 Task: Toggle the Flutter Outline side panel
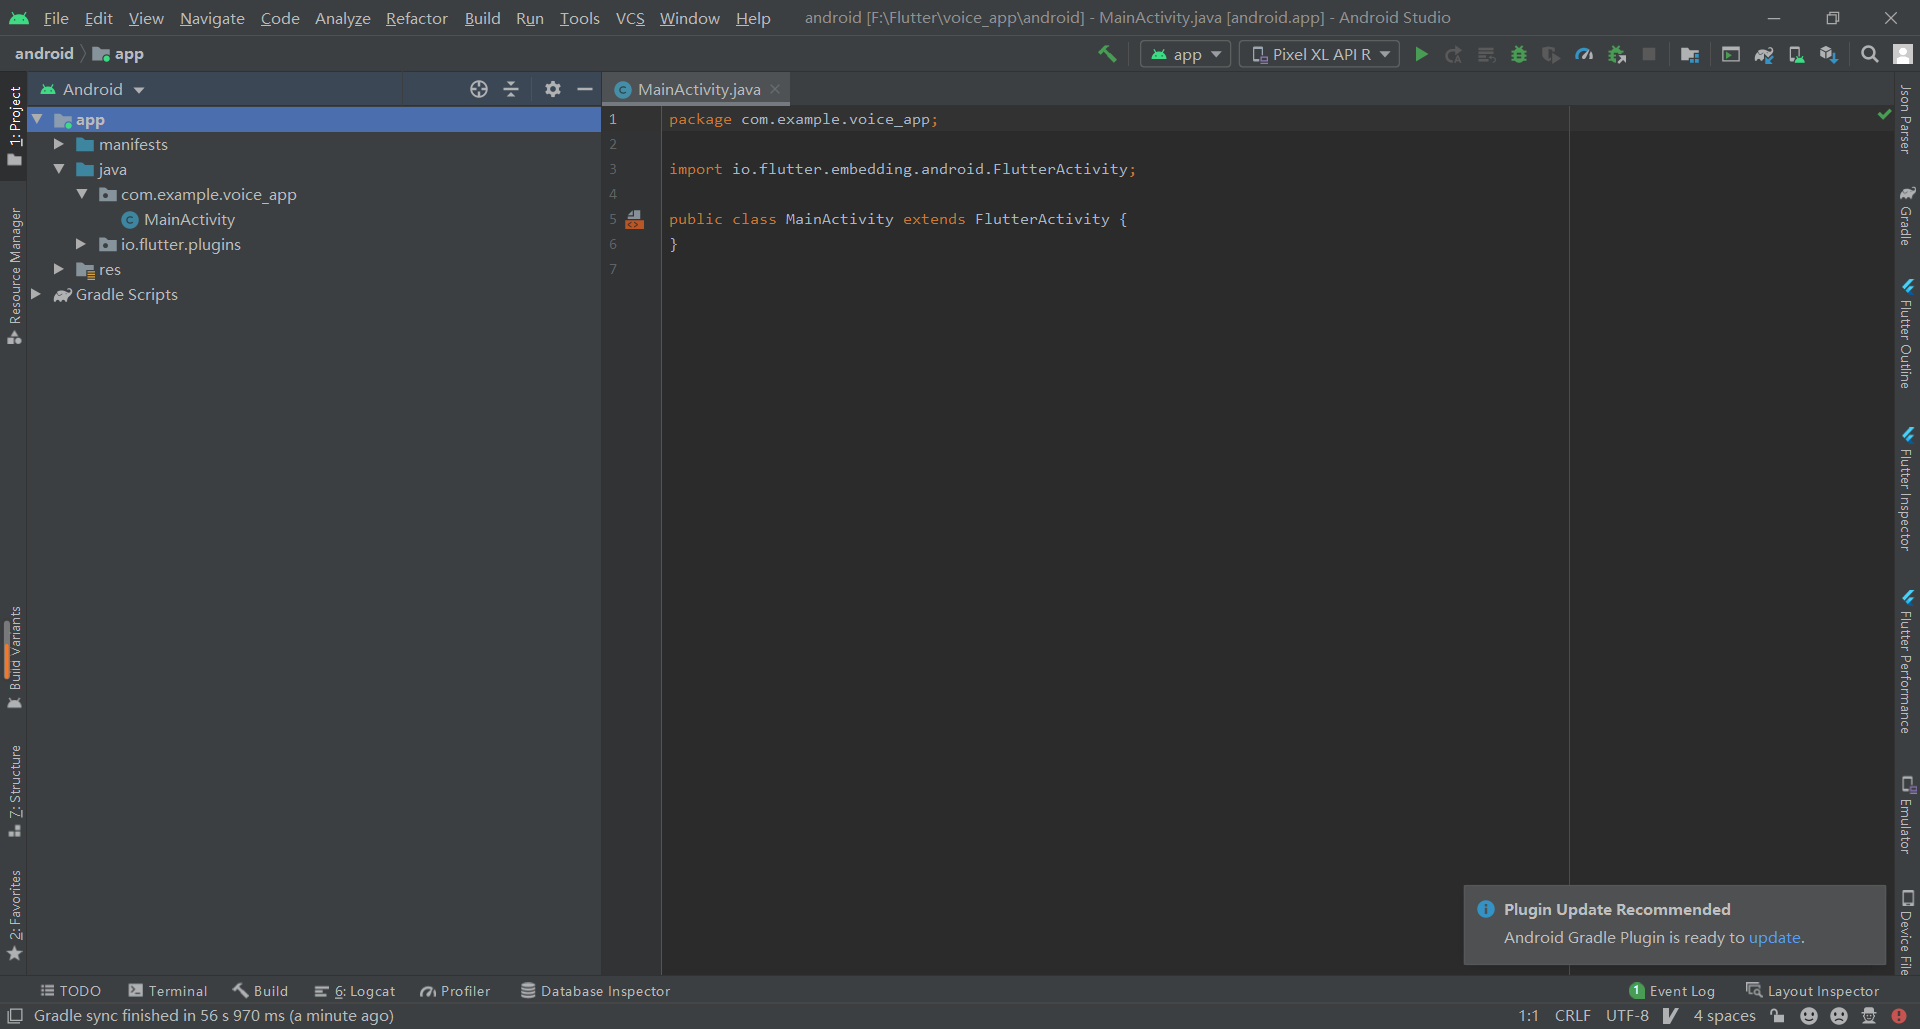pos(1907,334)
